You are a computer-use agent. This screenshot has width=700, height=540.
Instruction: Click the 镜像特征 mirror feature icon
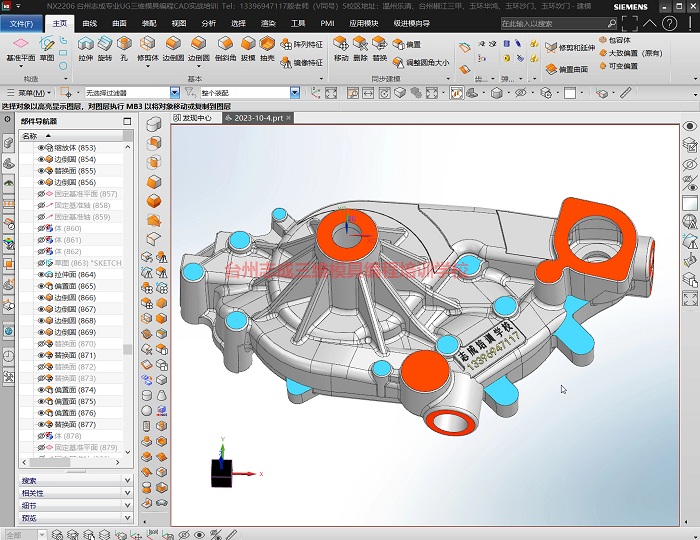click(x=286, y=62)
